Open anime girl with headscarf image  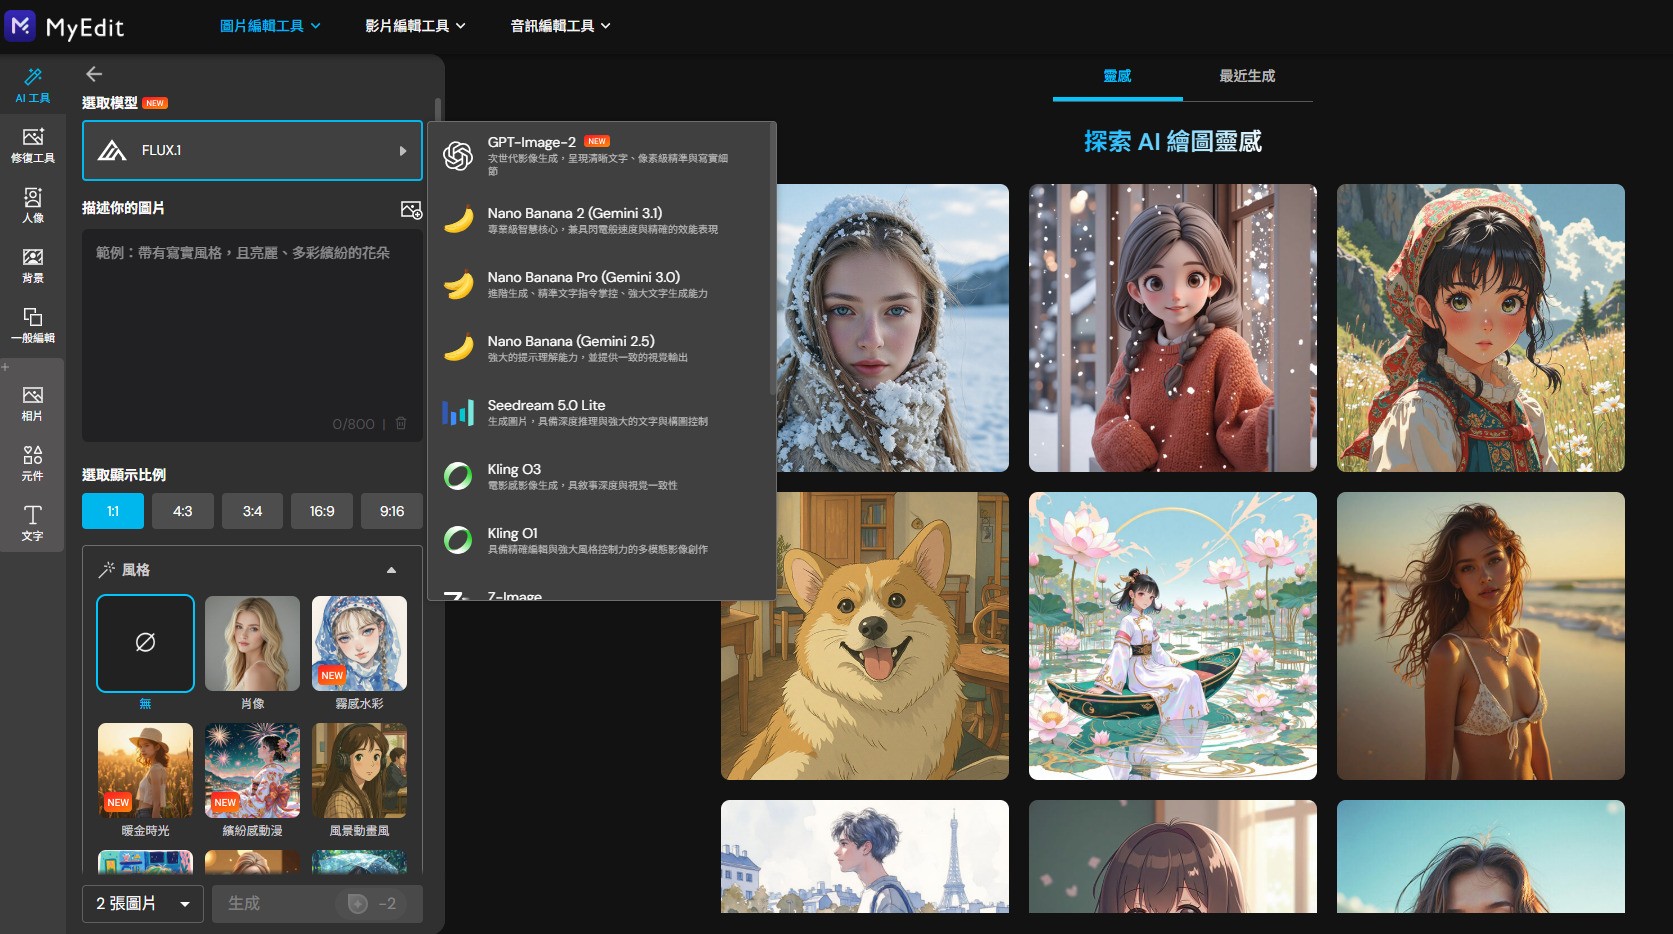(x=1481, y=328)
